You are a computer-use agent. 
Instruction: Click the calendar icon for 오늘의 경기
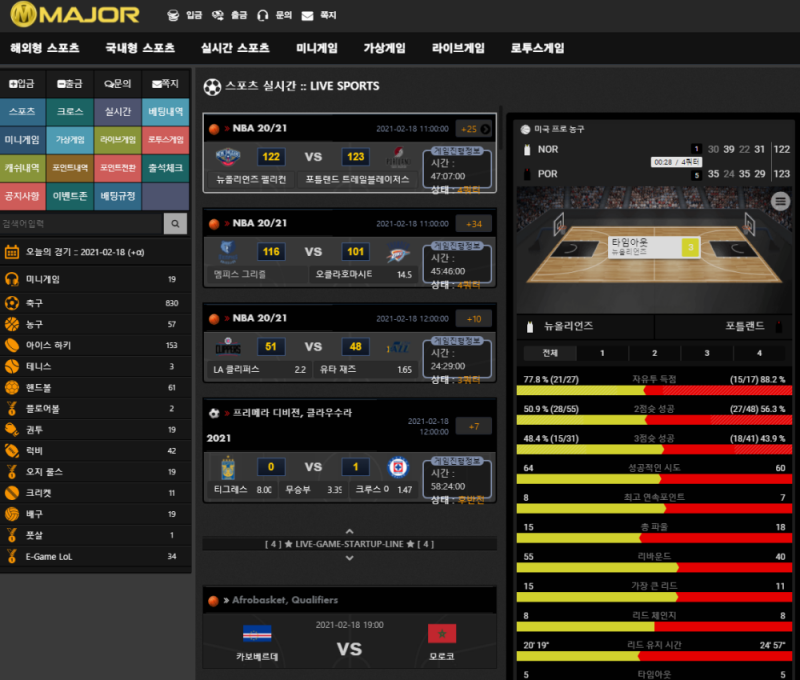[x=12, y=252]
